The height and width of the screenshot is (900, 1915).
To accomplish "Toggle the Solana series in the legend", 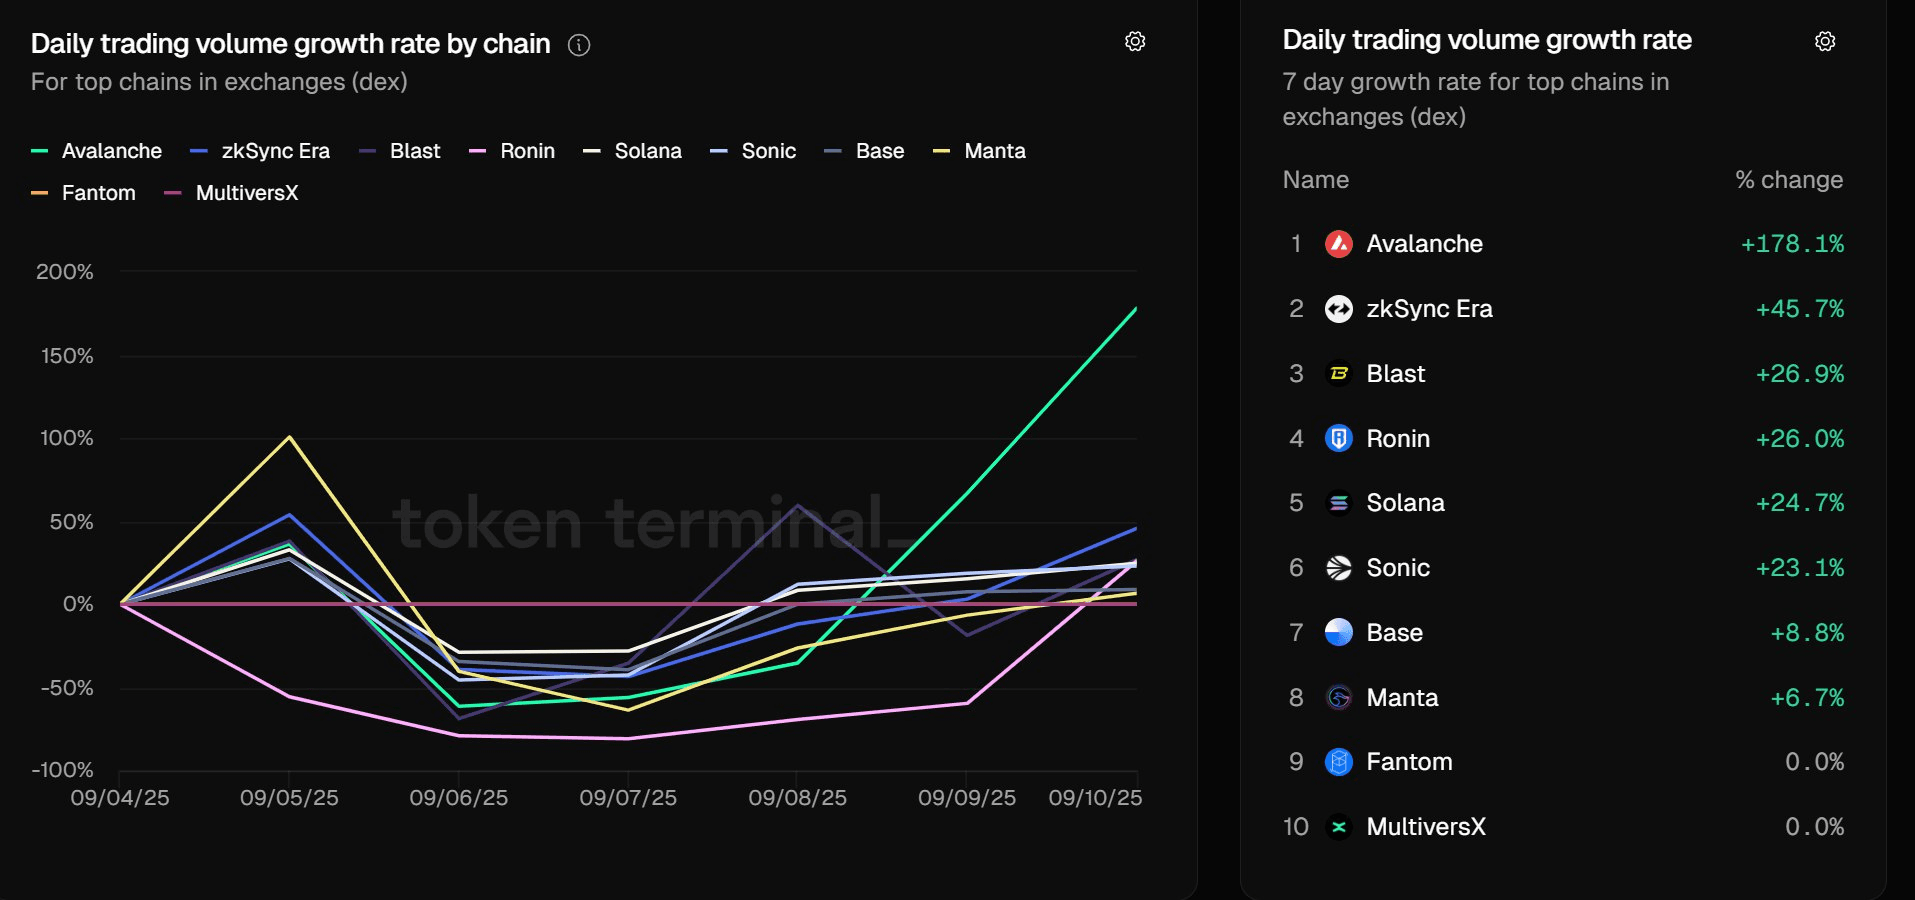I will coord(633,151).
